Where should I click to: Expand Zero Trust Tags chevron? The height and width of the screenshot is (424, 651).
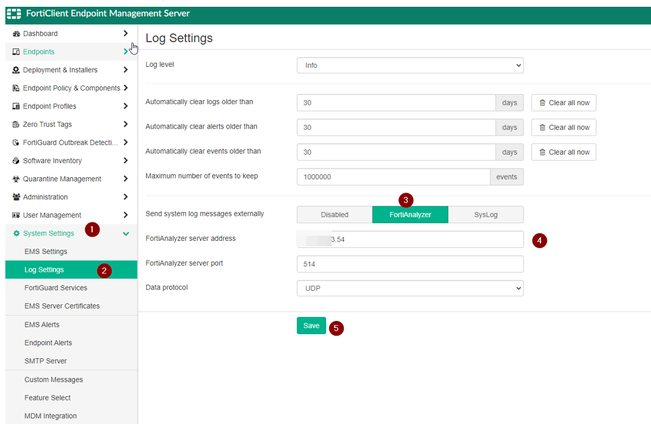125,124
